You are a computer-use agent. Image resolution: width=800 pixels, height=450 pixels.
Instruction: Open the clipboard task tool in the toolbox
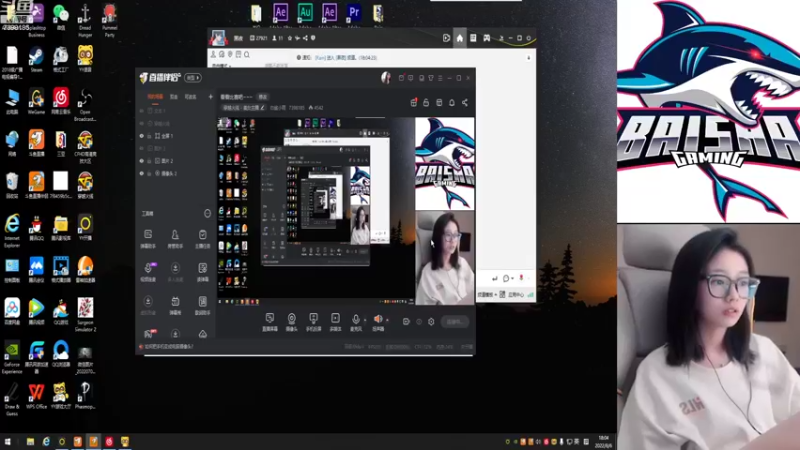tap(203, 235)
